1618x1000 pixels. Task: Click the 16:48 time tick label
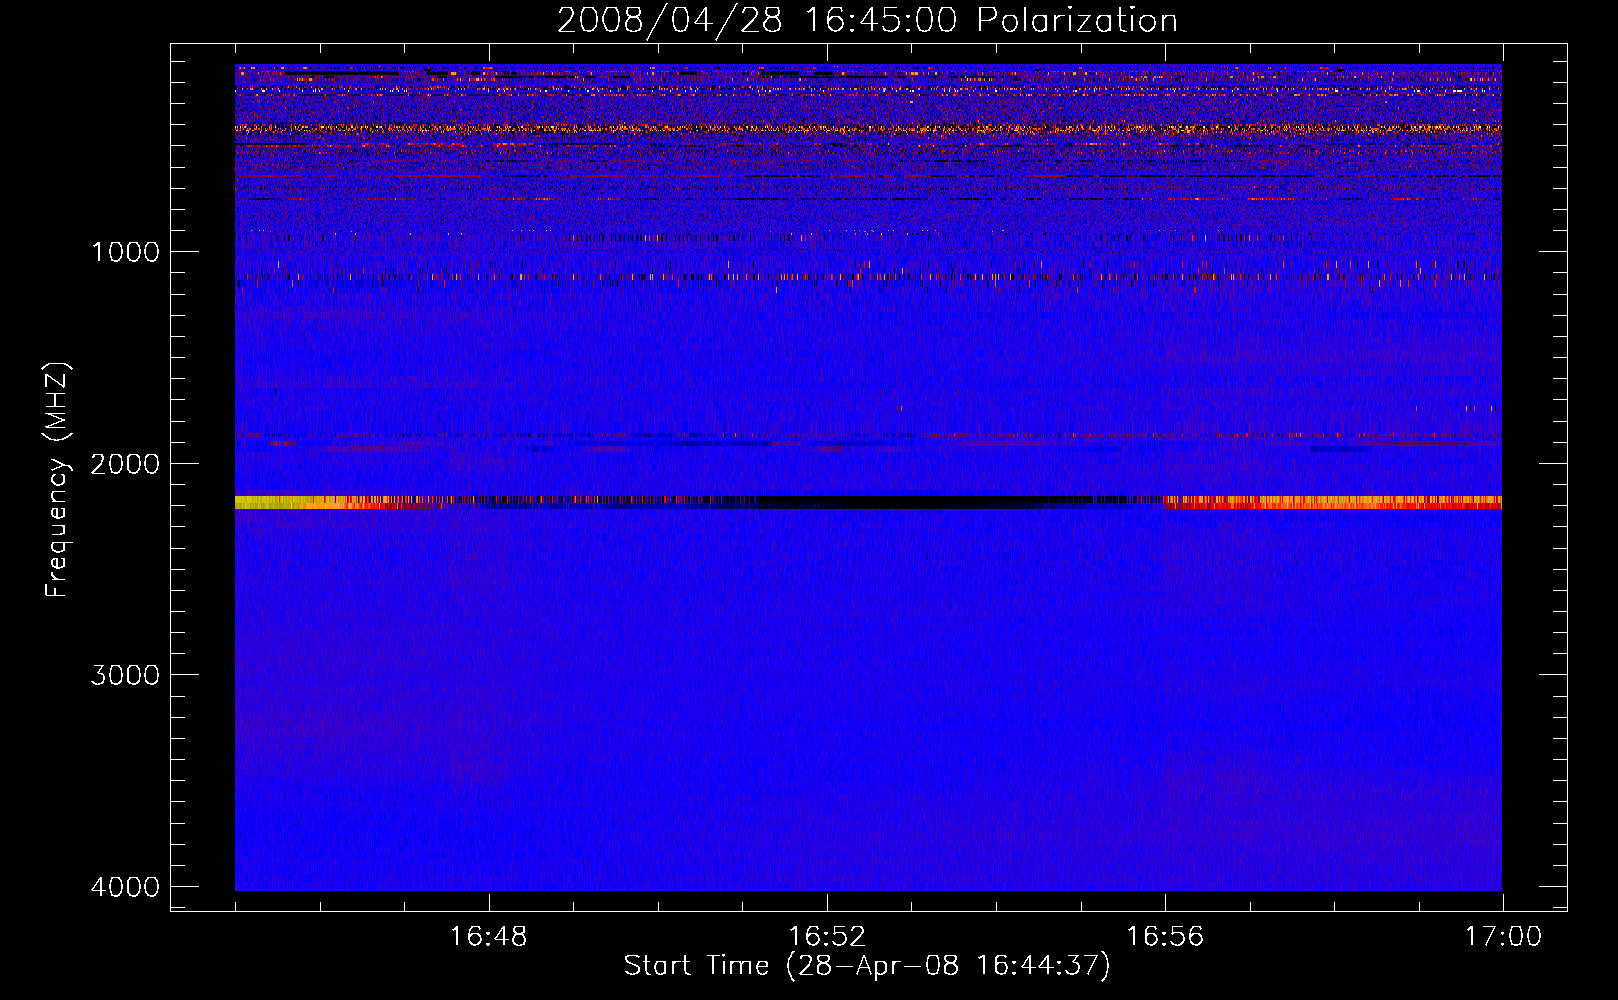488,937
